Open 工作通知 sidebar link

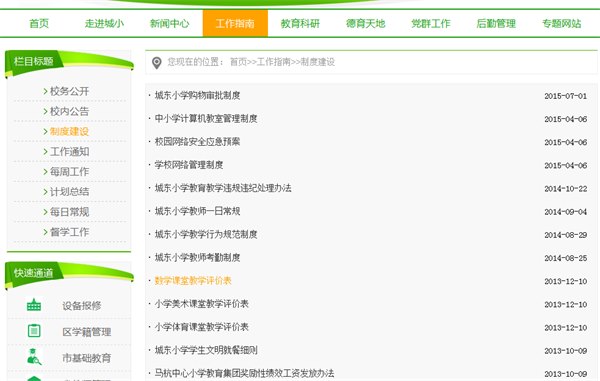69,151
